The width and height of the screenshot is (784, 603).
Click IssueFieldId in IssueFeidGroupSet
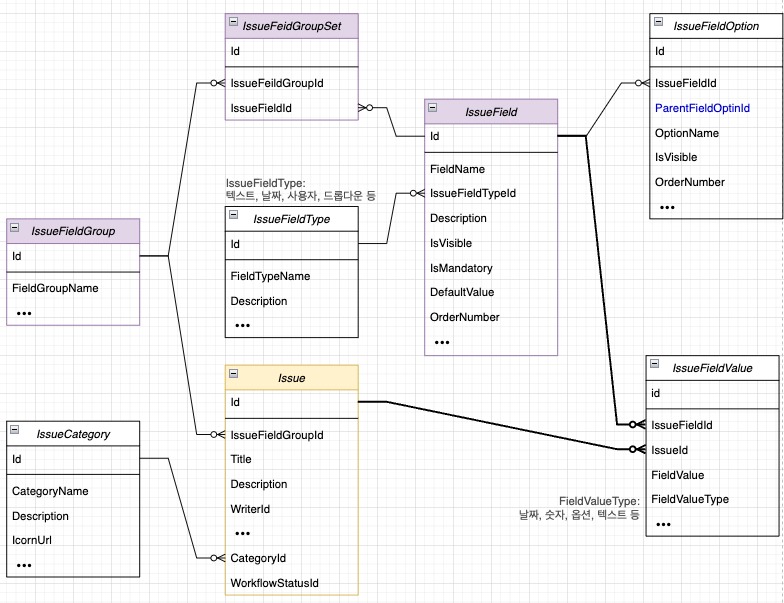pyautogui.click(x=292, y=108)
